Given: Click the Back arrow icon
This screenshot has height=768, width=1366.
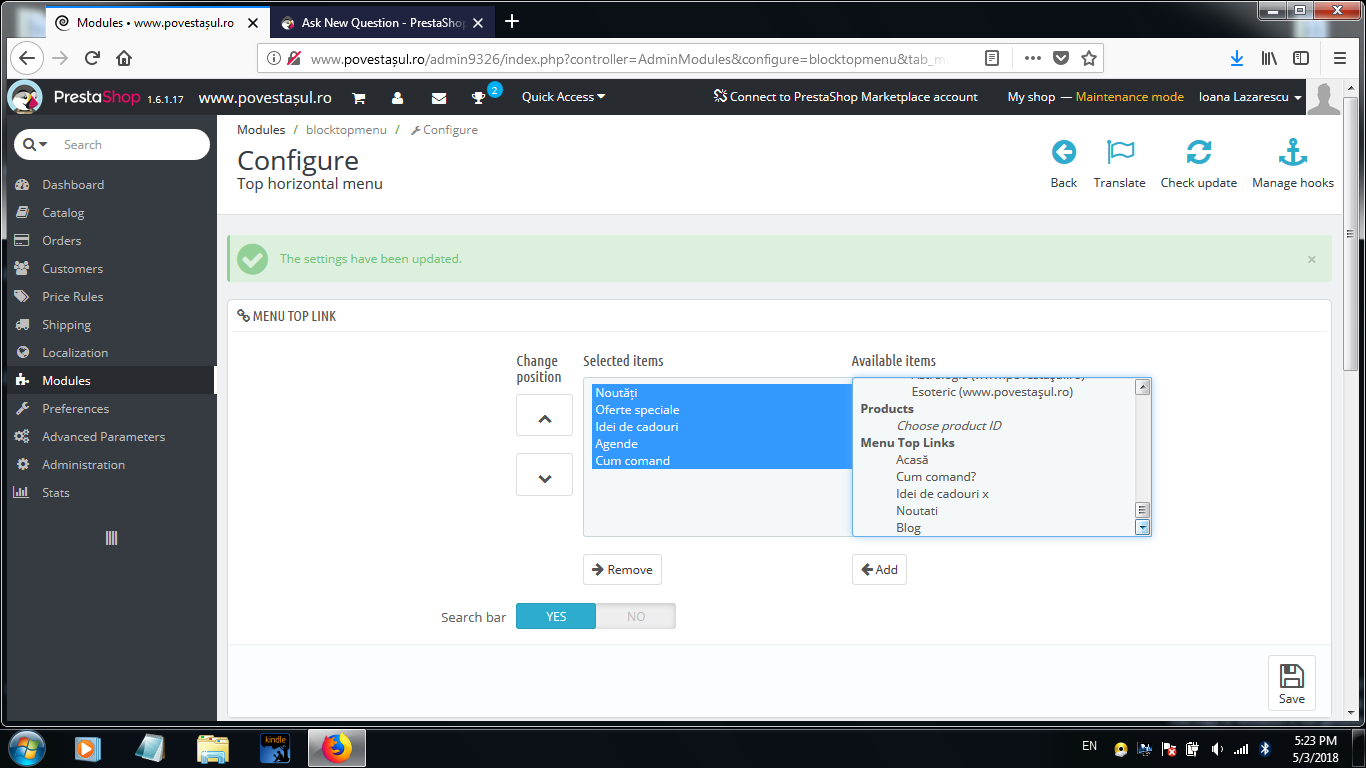Looking at the screenshot, I should (x=1064, y=152).
